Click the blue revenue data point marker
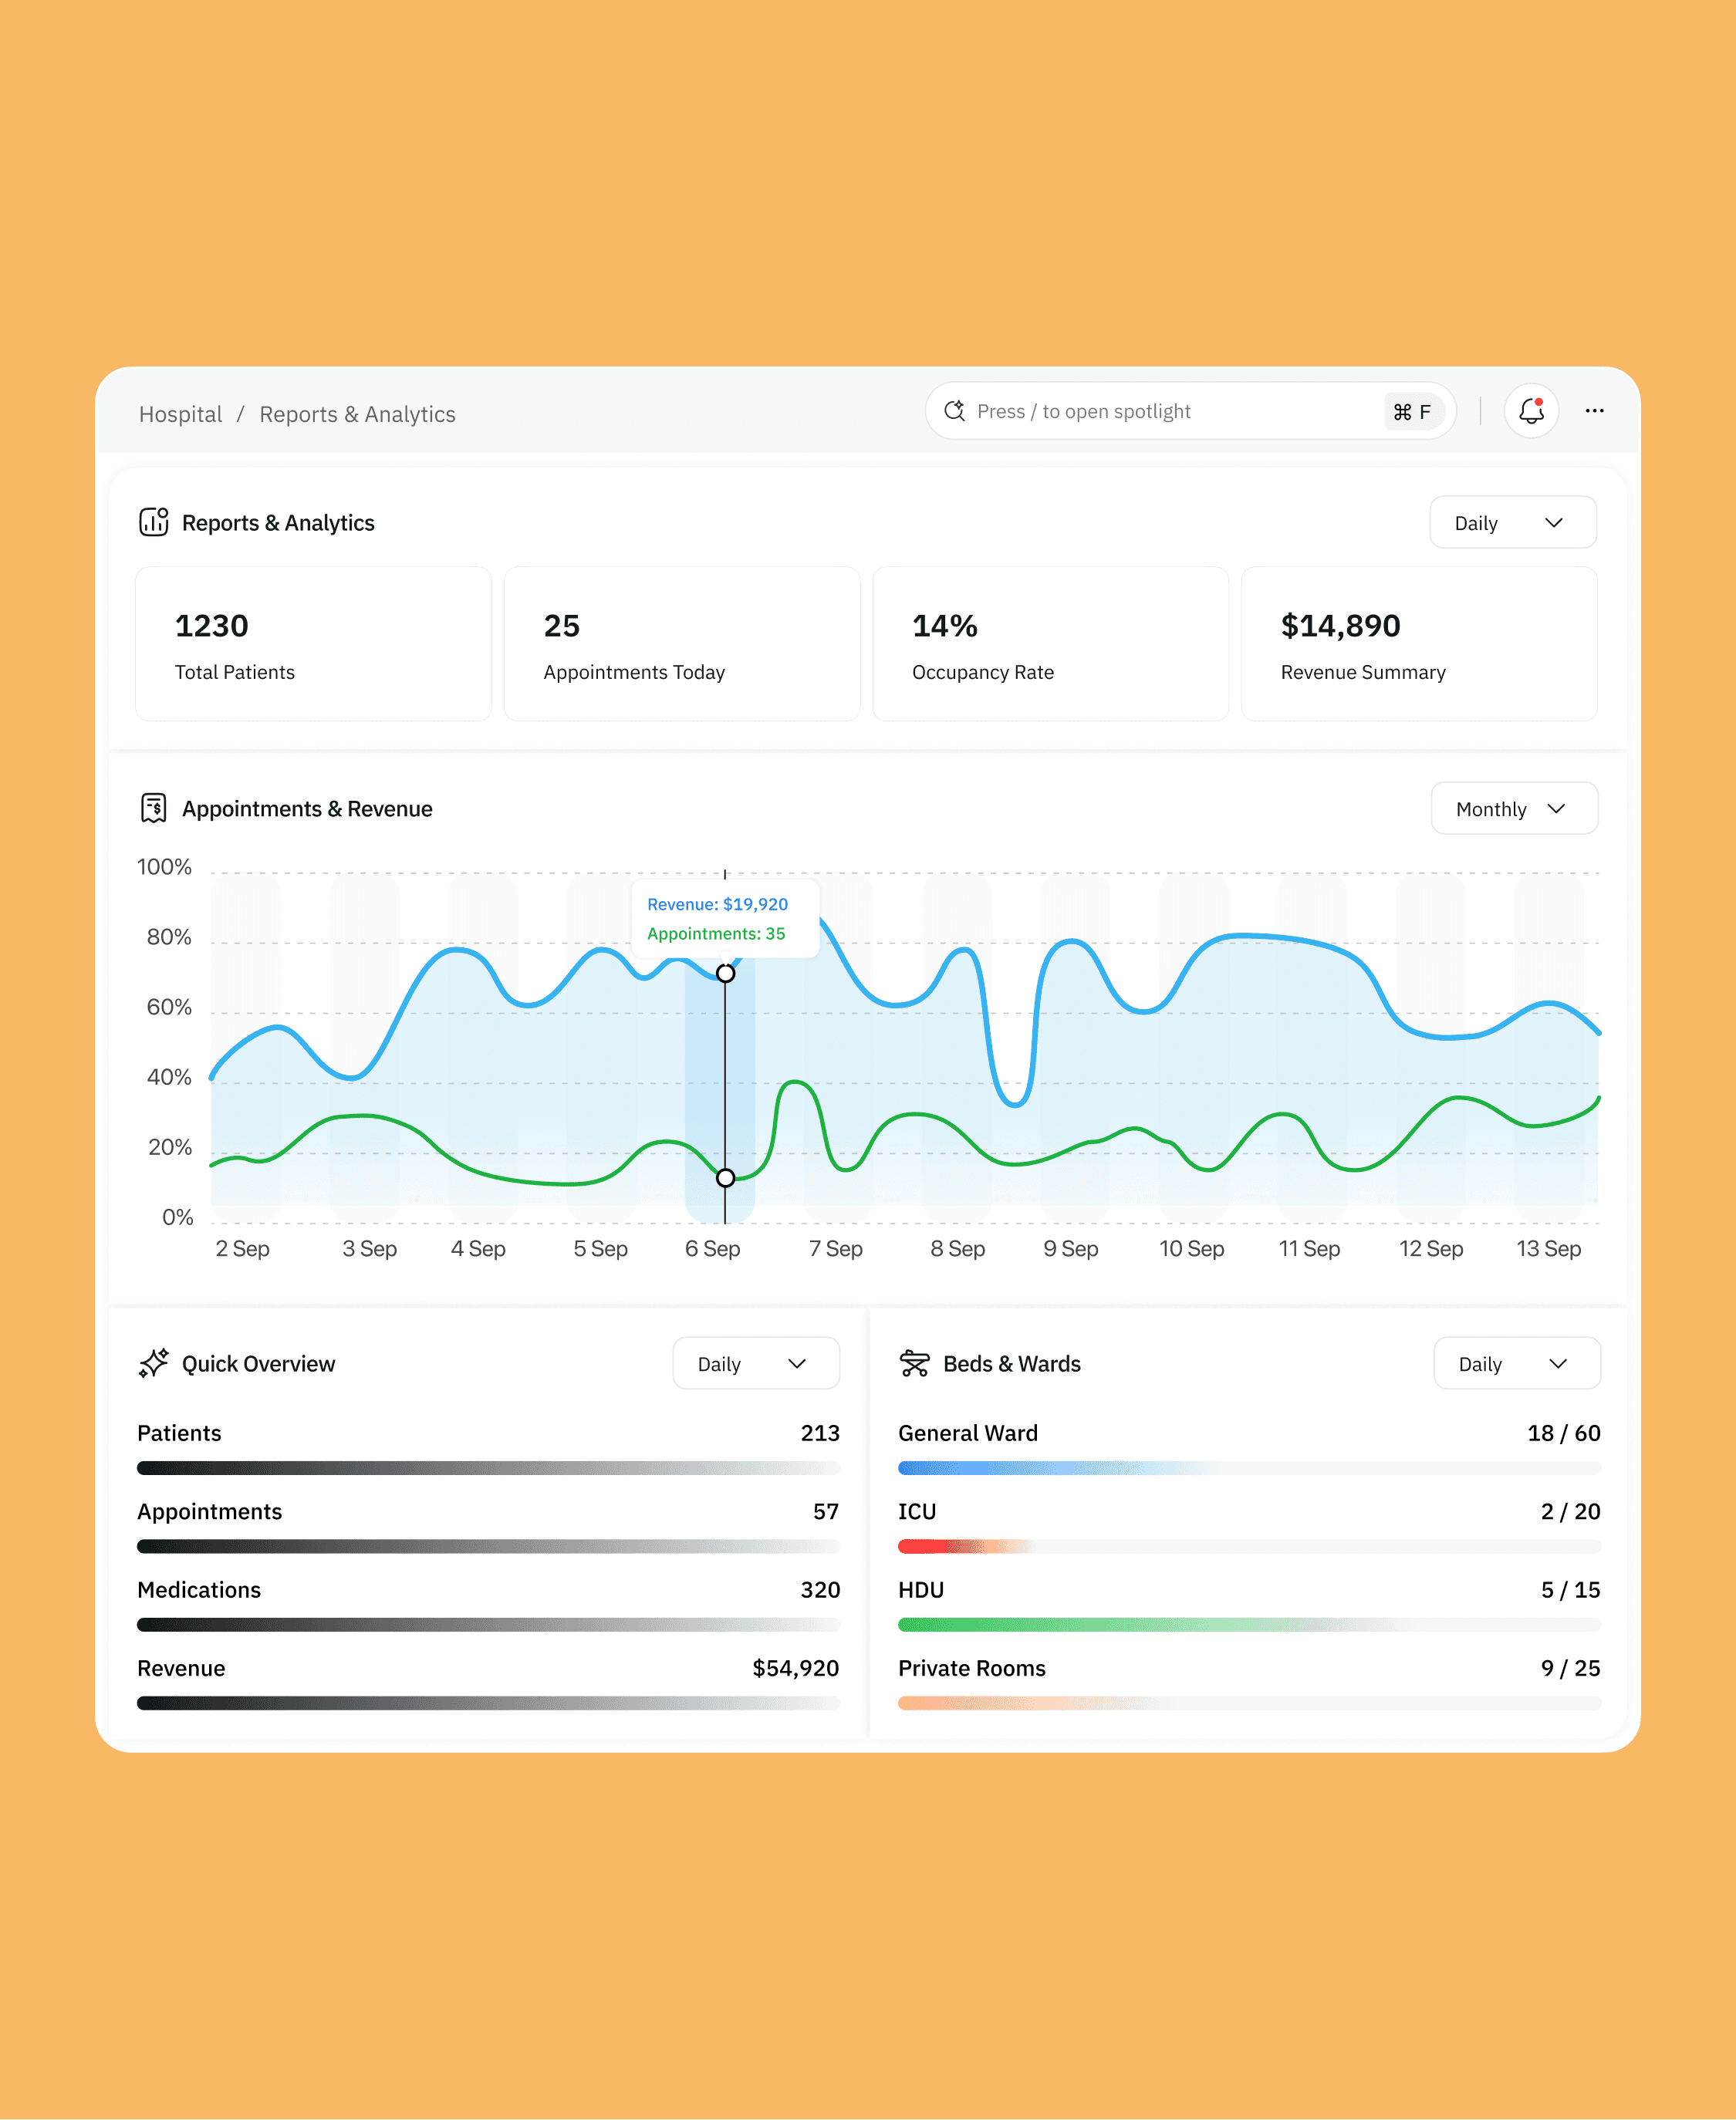 click(x=725, y=973)
